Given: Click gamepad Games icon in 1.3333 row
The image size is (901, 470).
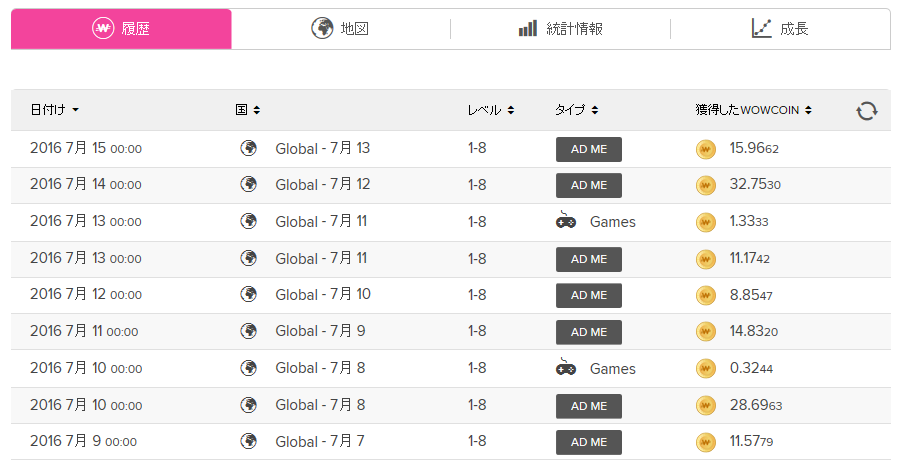Looking at the screenshot, I should [x=565, y=221].
